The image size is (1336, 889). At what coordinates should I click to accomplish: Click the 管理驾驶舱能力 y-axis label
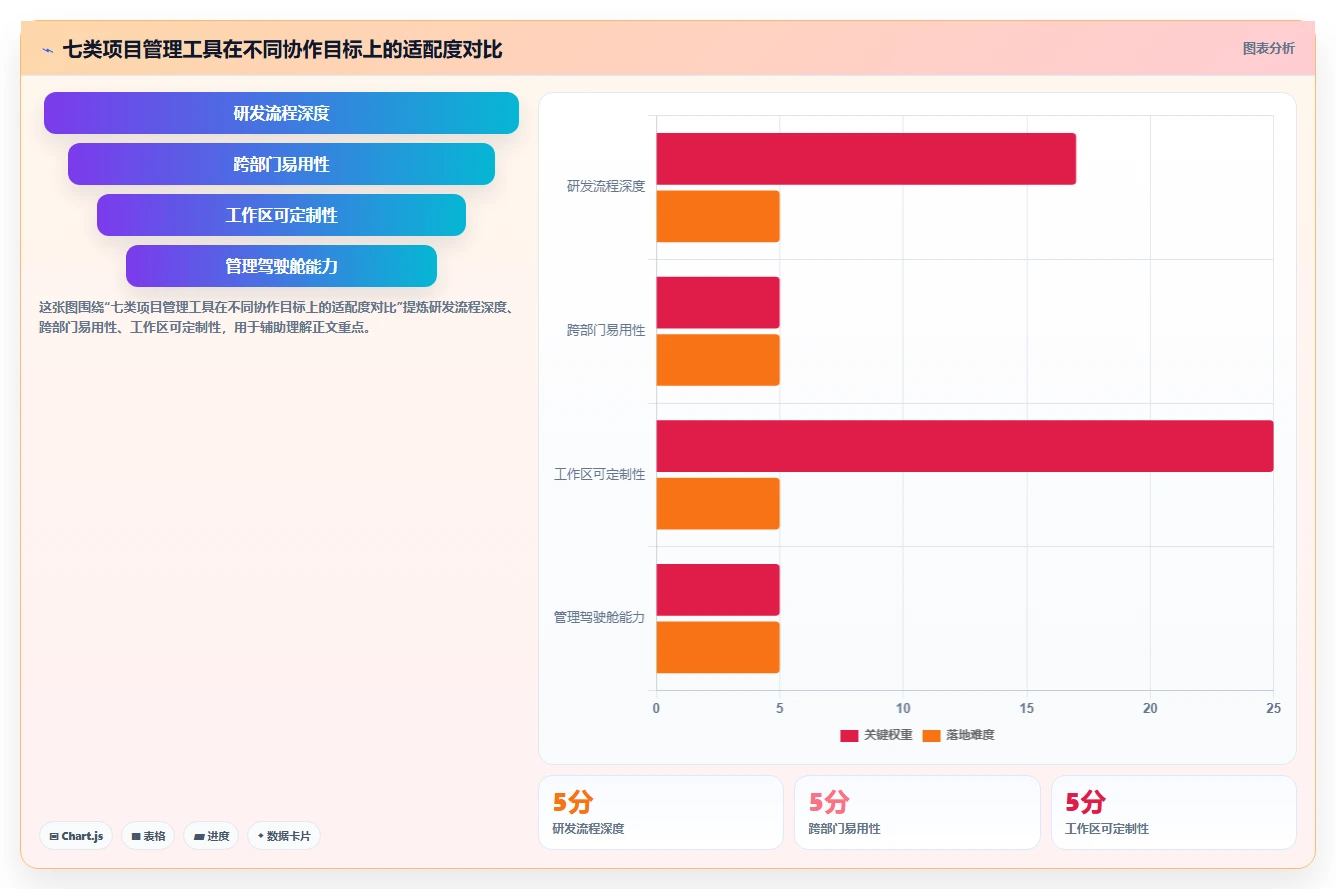coord(600,618)
